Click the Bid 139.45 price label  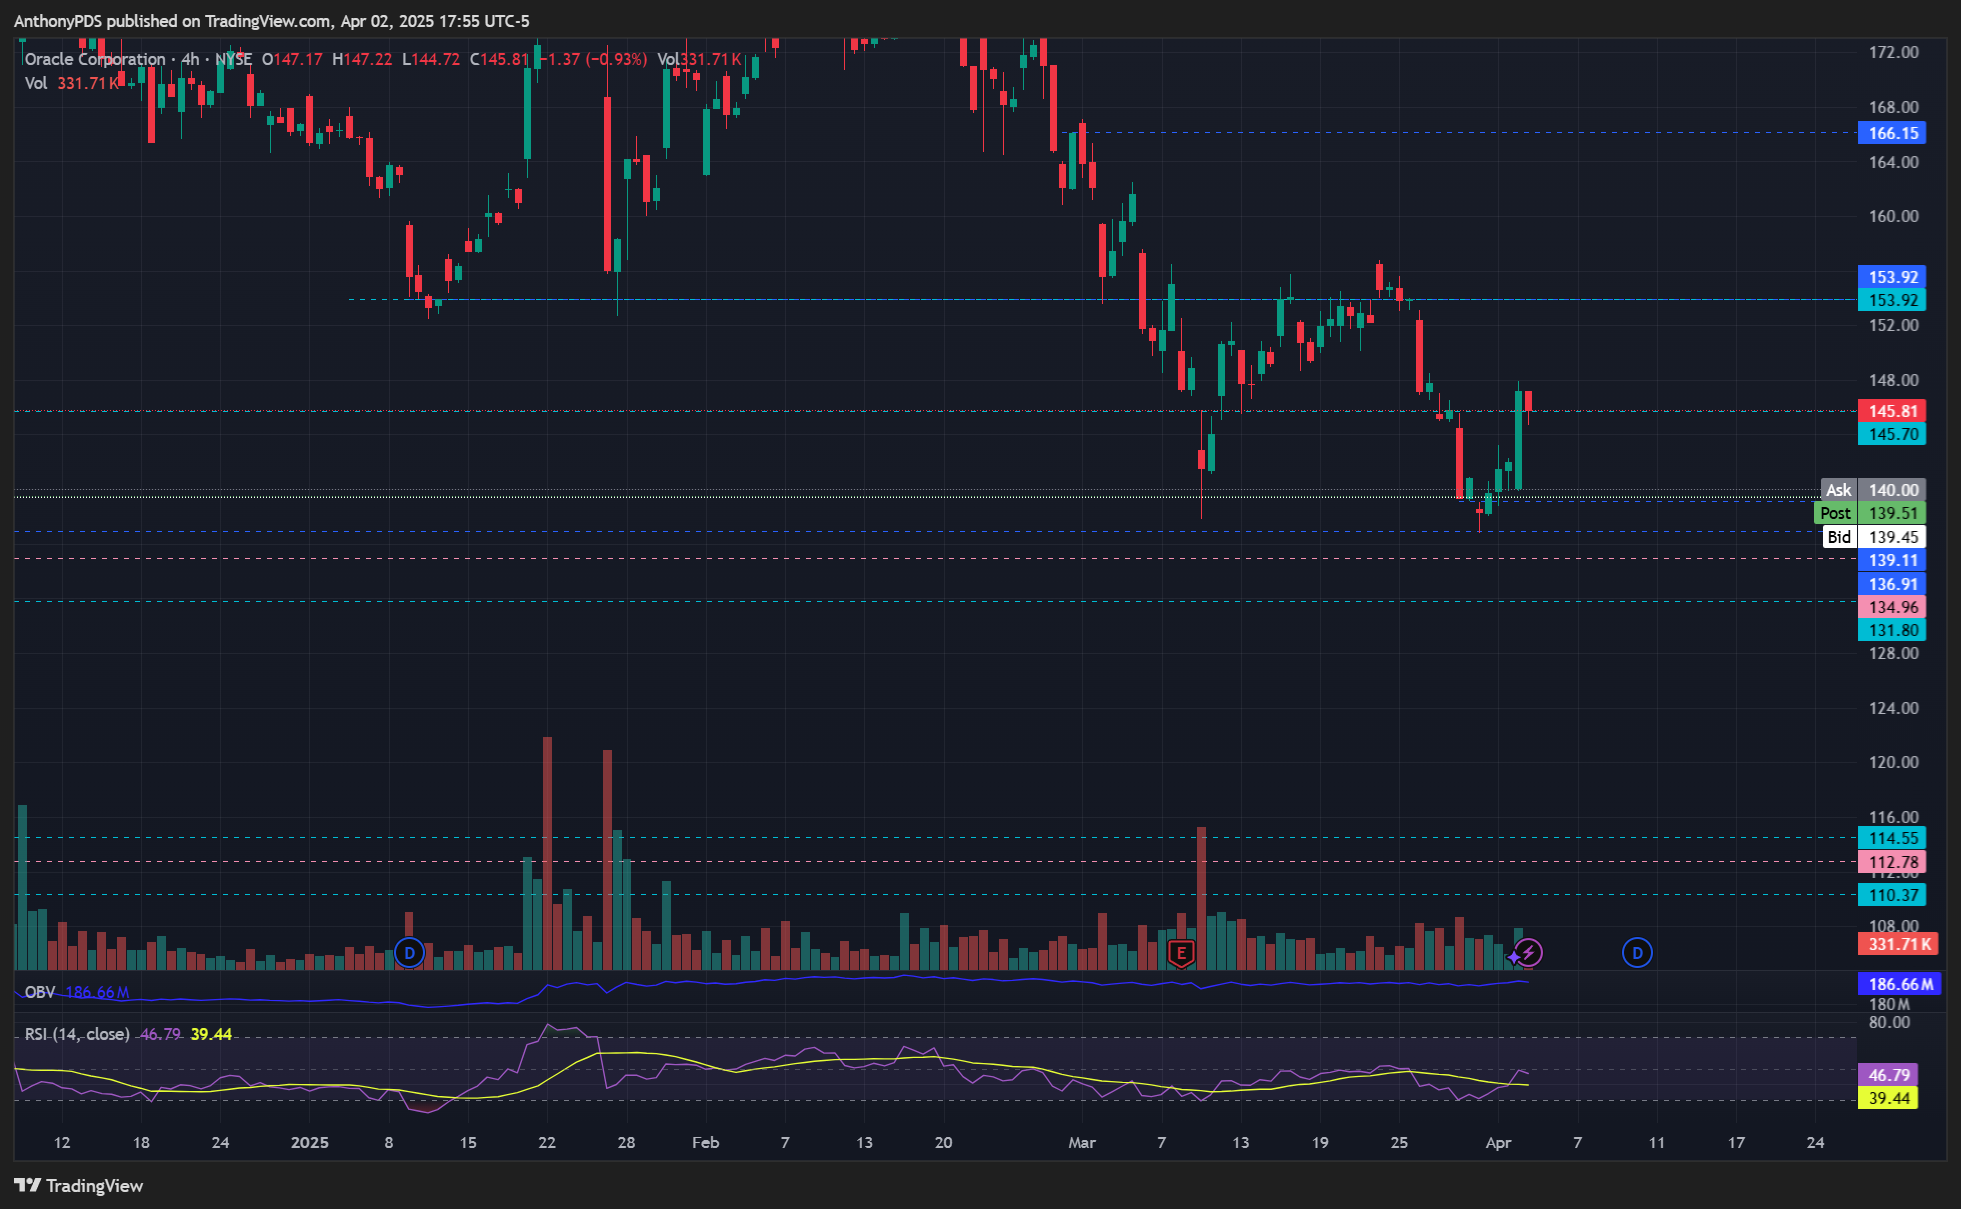[x=1874, y=537]
